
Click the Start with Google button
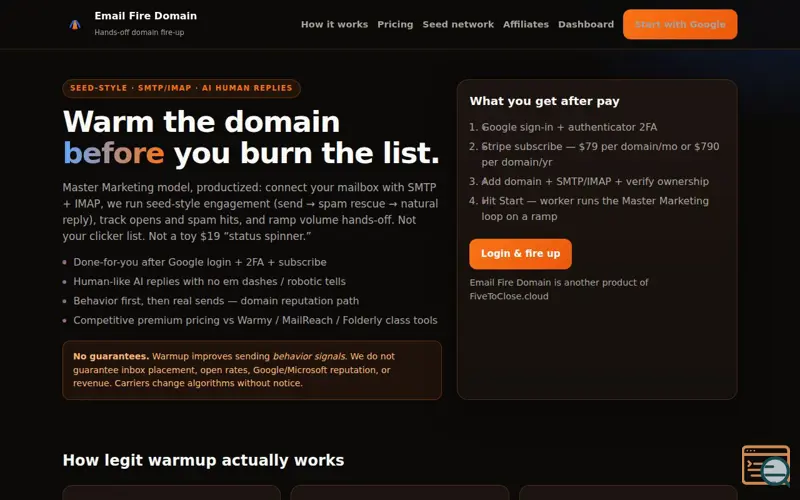(x=680, y=24)
